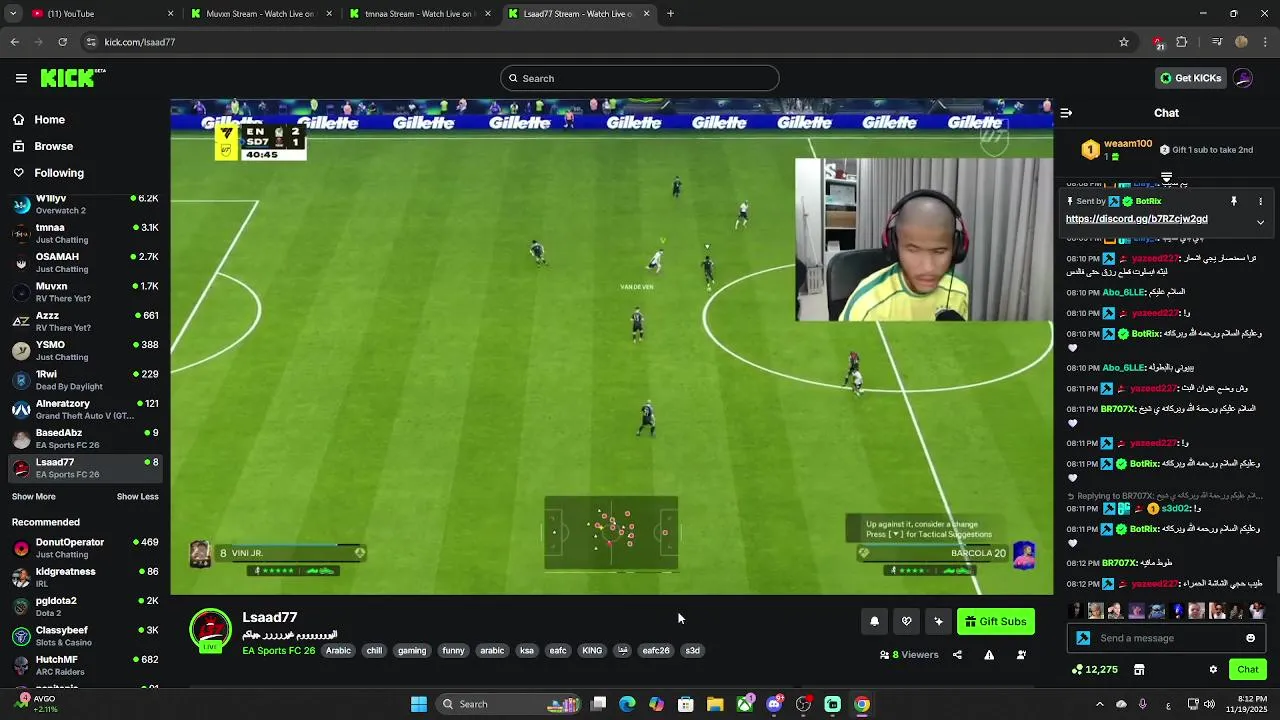Select the KING tag
This screenshot has width=1280, height=720.
pyautogui.click(x=592, y=651)
